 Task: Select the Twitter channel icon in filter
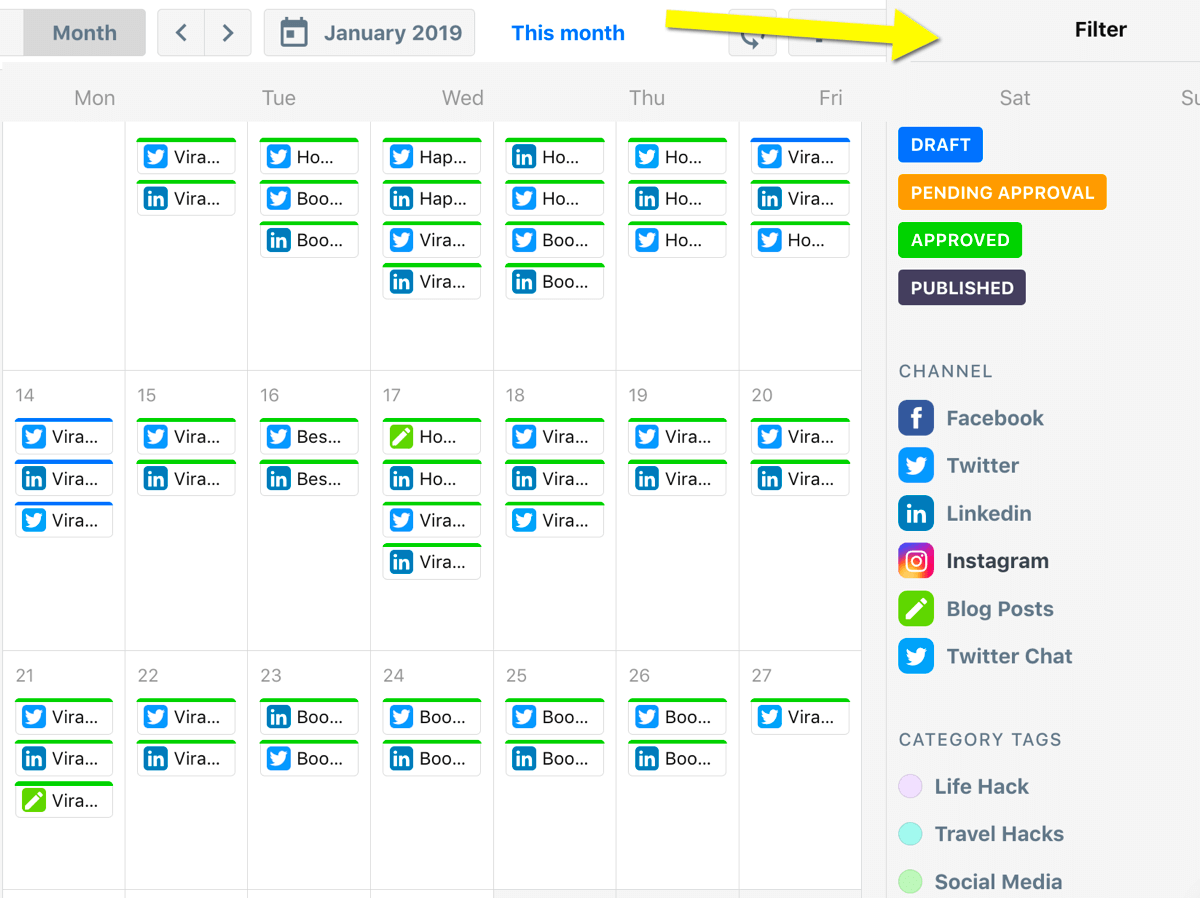pyautogui.click(x=916, y=465)
